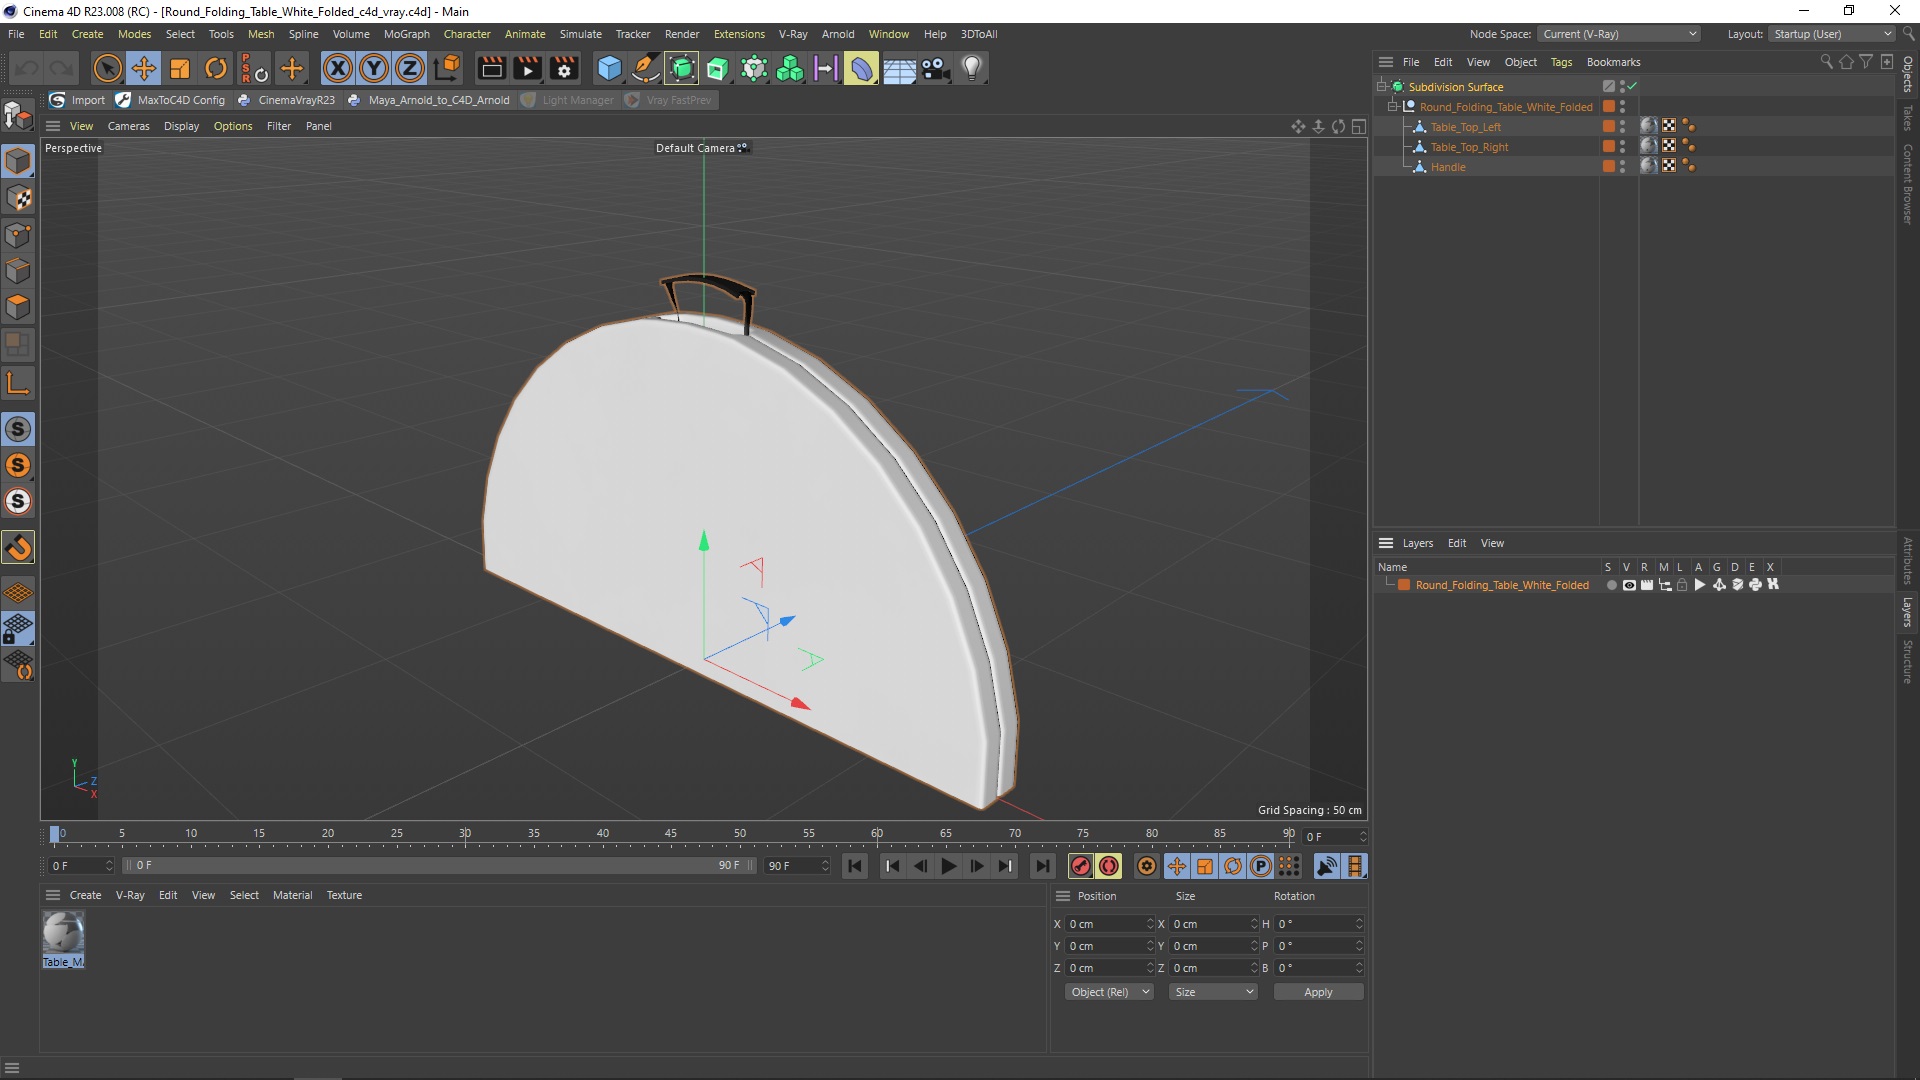Viewport: 1920px width, 1080px height.
Task: Open the Simulate menu
Action: [x=580, y=34]
